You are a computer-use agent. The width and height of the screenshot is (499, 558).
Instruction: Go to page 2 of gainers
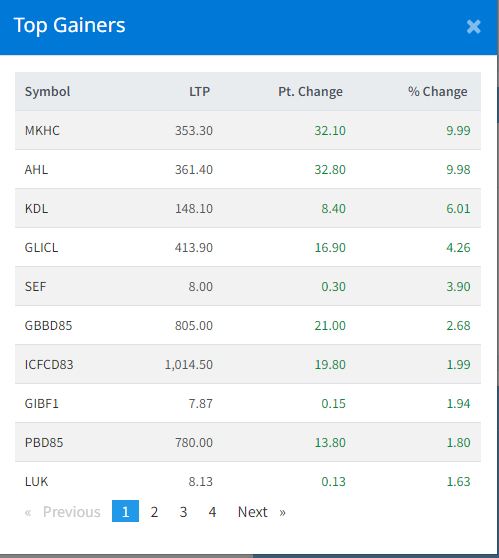click(x=154, y=512)
